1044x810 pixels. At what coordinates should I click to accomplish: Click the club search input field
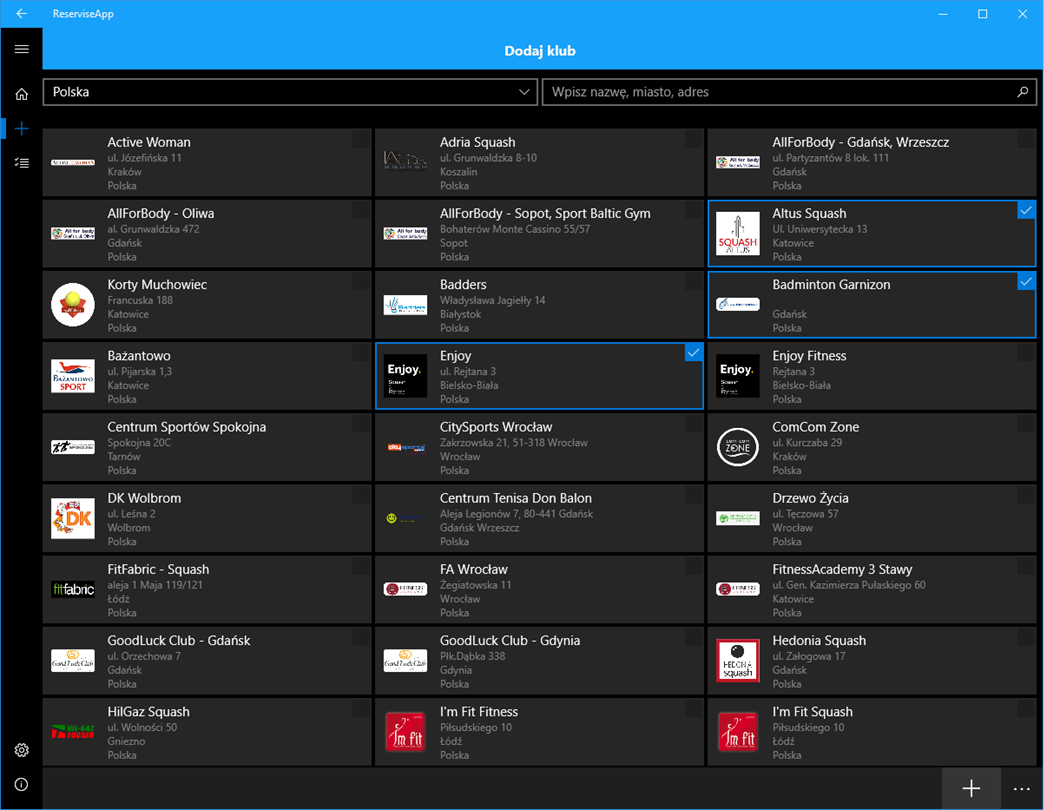[x=789, y=92]
